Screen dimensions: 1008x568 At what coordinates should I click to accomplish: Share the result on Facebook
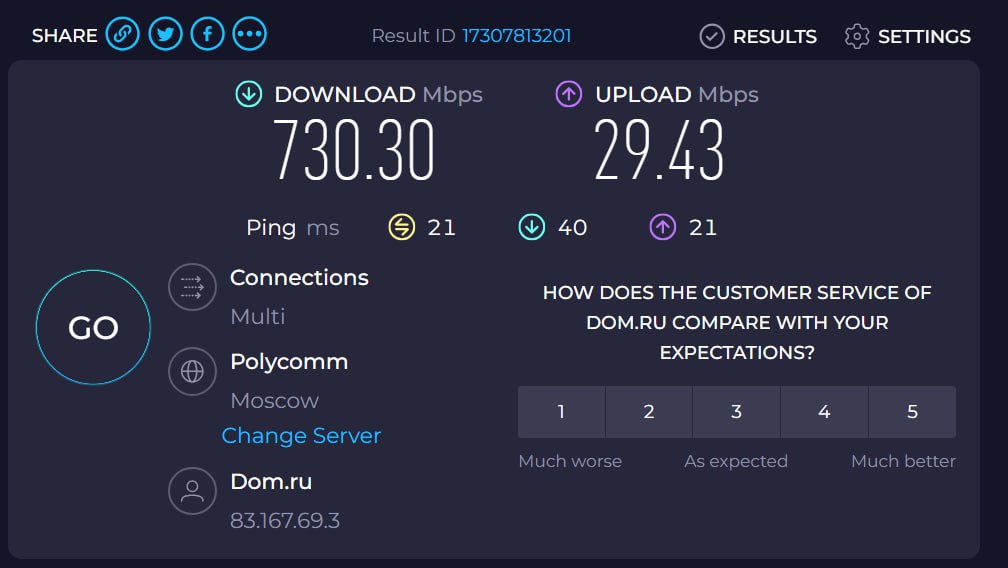208,34
